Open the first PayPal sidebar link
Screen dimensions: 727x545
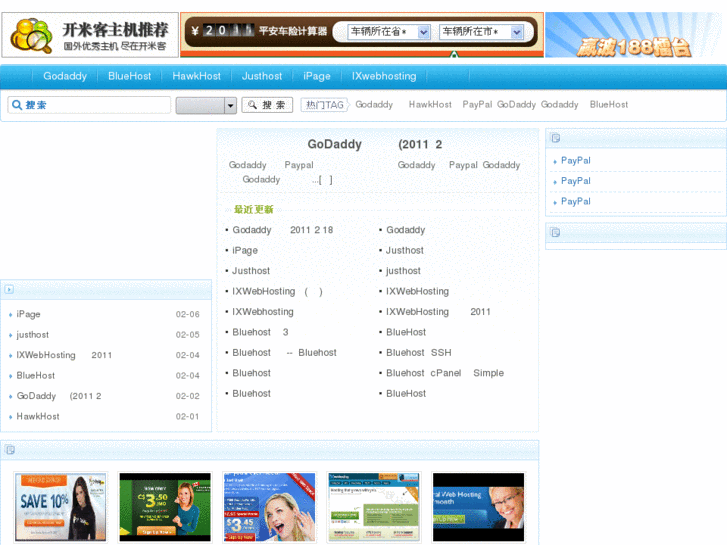tap(575, 160)
